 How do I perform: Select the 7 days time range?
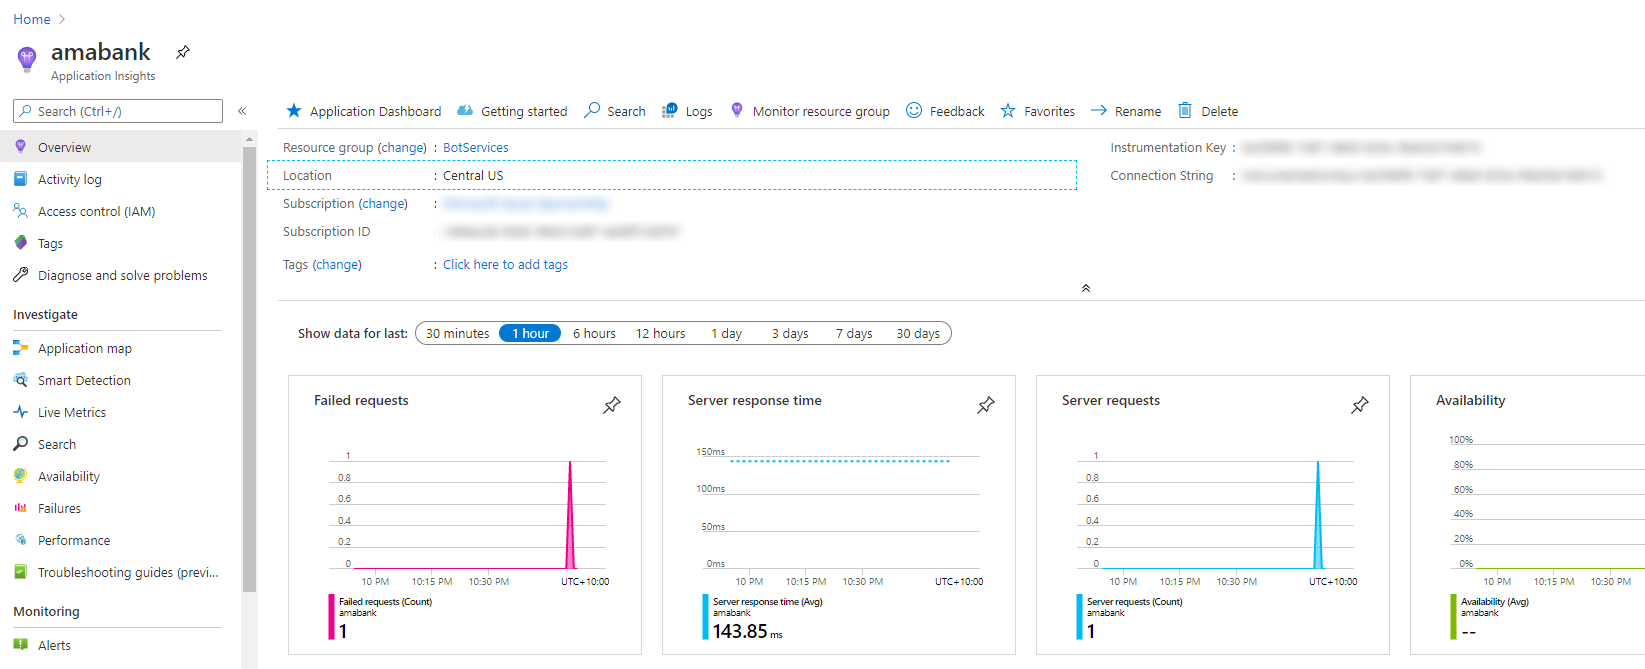pyautogui.click(x=854, y=333)
